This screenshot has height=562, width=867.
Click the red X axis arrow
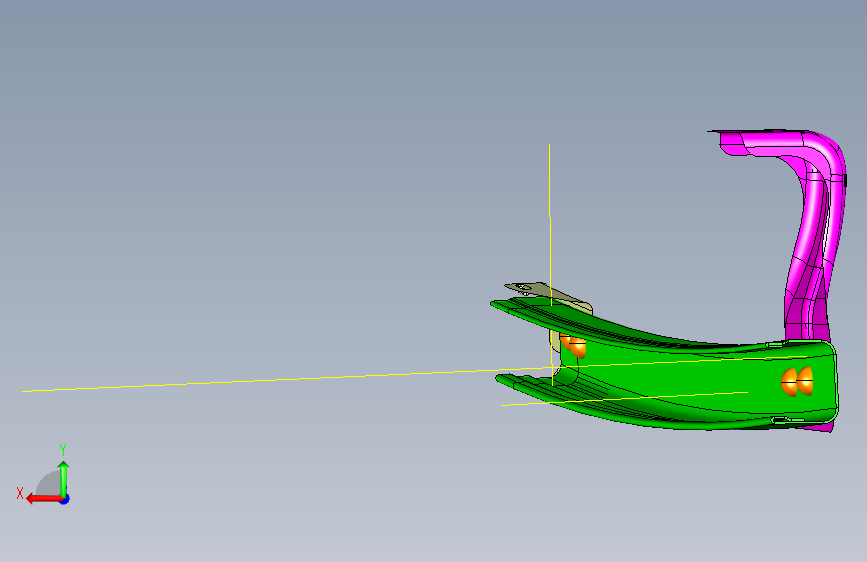[44, 499]
